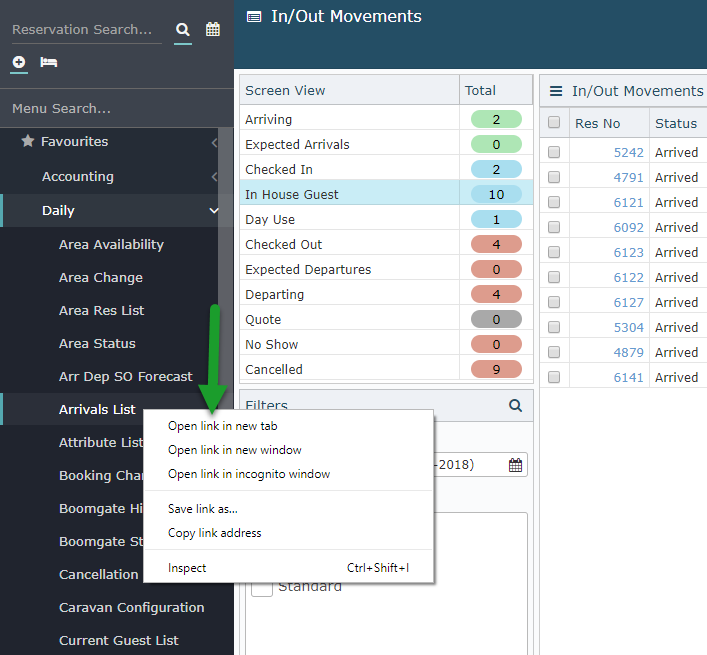
Task: Open reservation number 6141 link
Action: 629,377
